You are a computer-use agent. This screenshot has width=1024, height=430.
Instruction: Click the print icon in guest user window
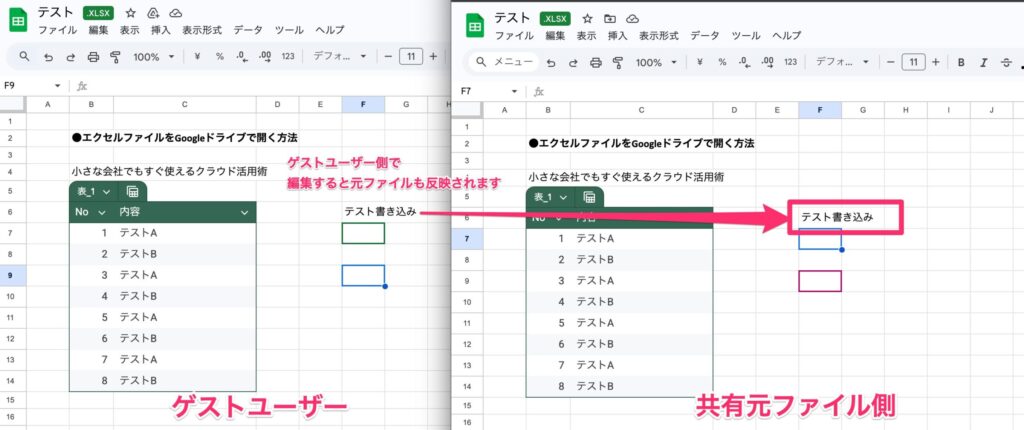[x=92, y=57]
